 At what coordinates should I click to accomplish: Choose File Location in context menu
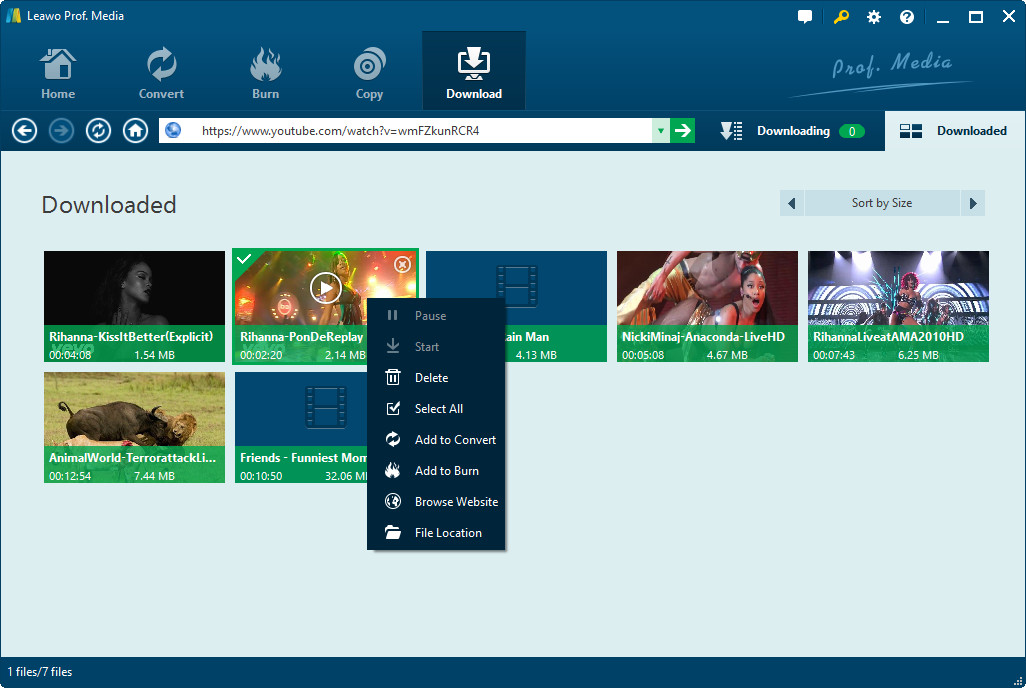436,533
